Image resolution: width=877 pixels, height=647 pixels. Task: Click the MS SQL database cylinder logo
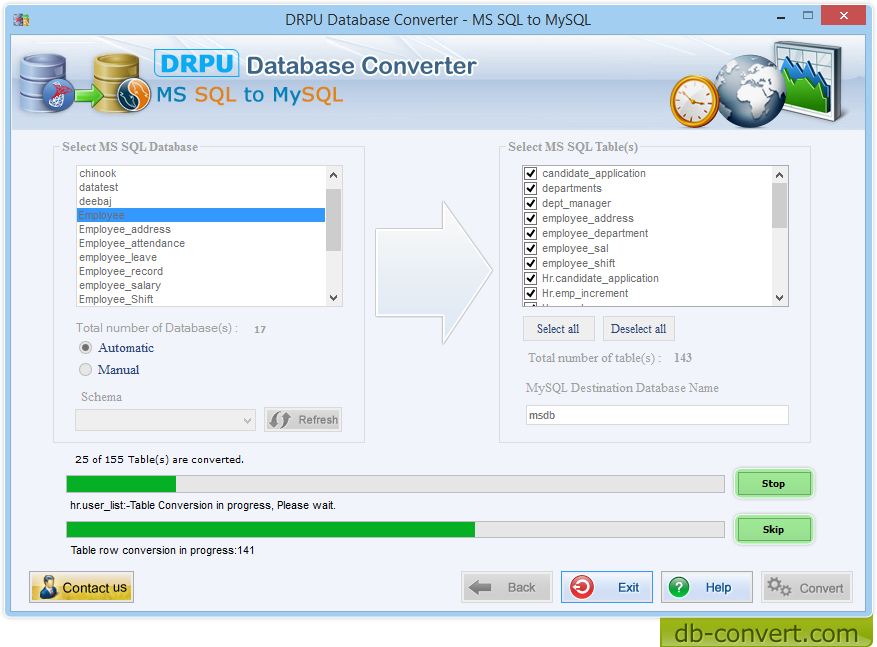[46, 83]
